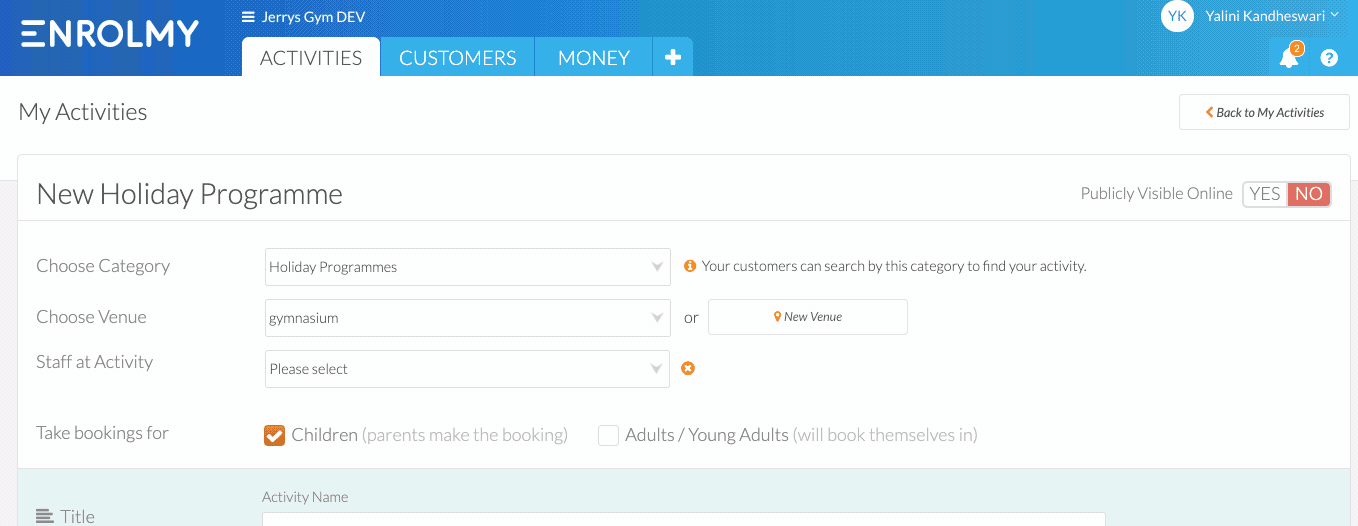Expand the Yalini Kandheswari user menu
The width and height of the screenshot is (1358, 526).
(x=1271, y=16)
